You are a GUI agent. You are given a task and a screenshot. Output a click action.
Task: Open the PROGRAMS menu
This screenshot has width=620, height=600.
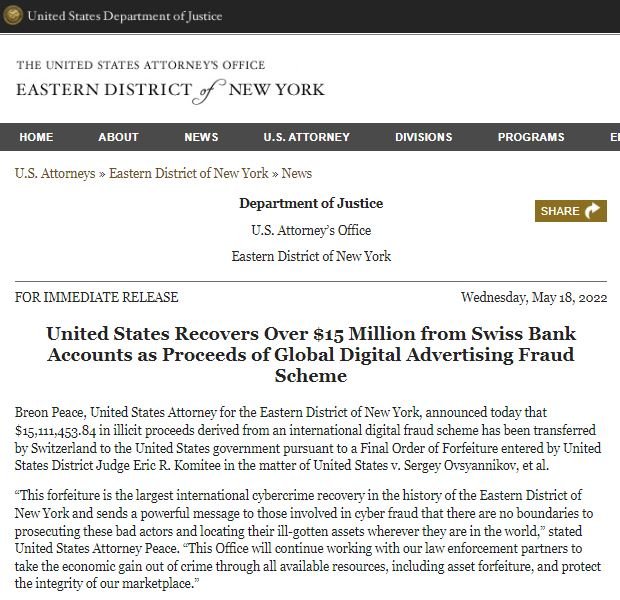coord(531,137)
